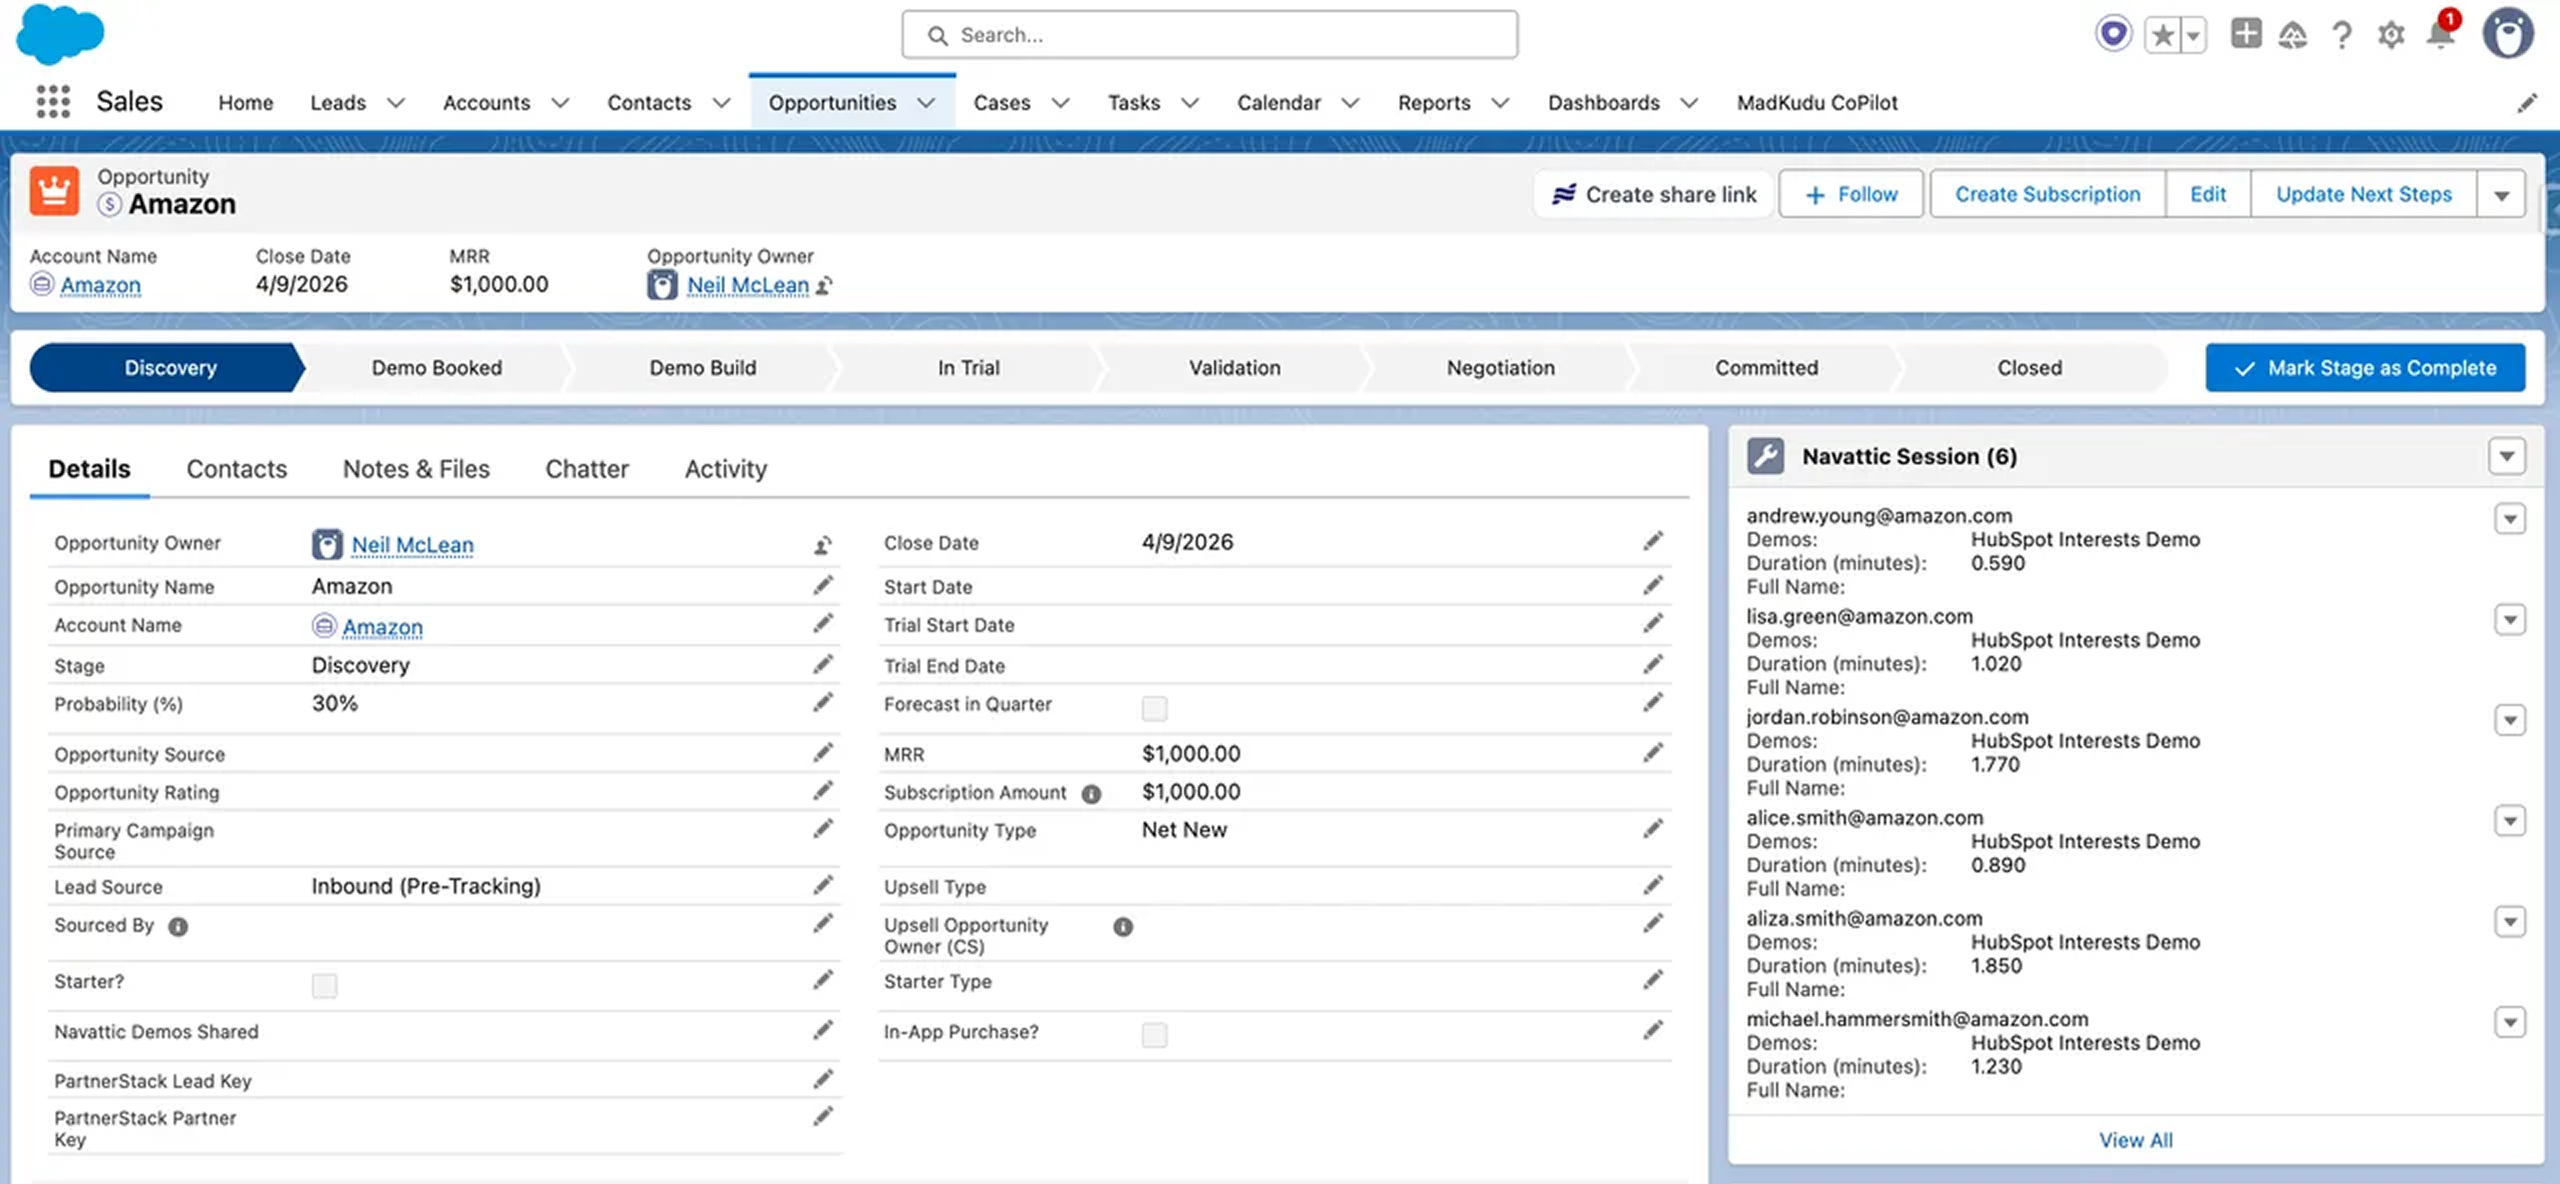Image resolution: width=2560 pixels, height=1184 pixels.
Task: Expand the Leads nav dropdown chevron
Action: pos(396,103)
